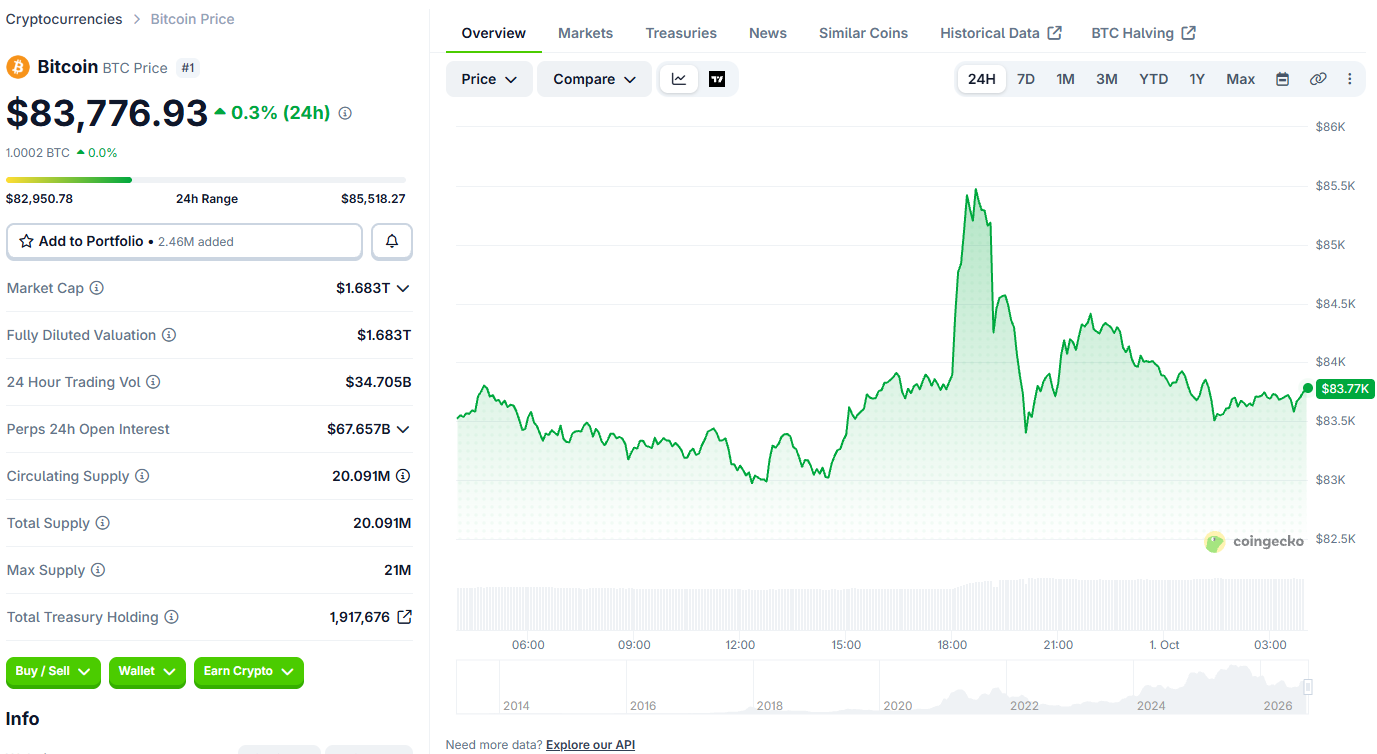Open the Buy / Sell dropdown

(x=54, y=671)
